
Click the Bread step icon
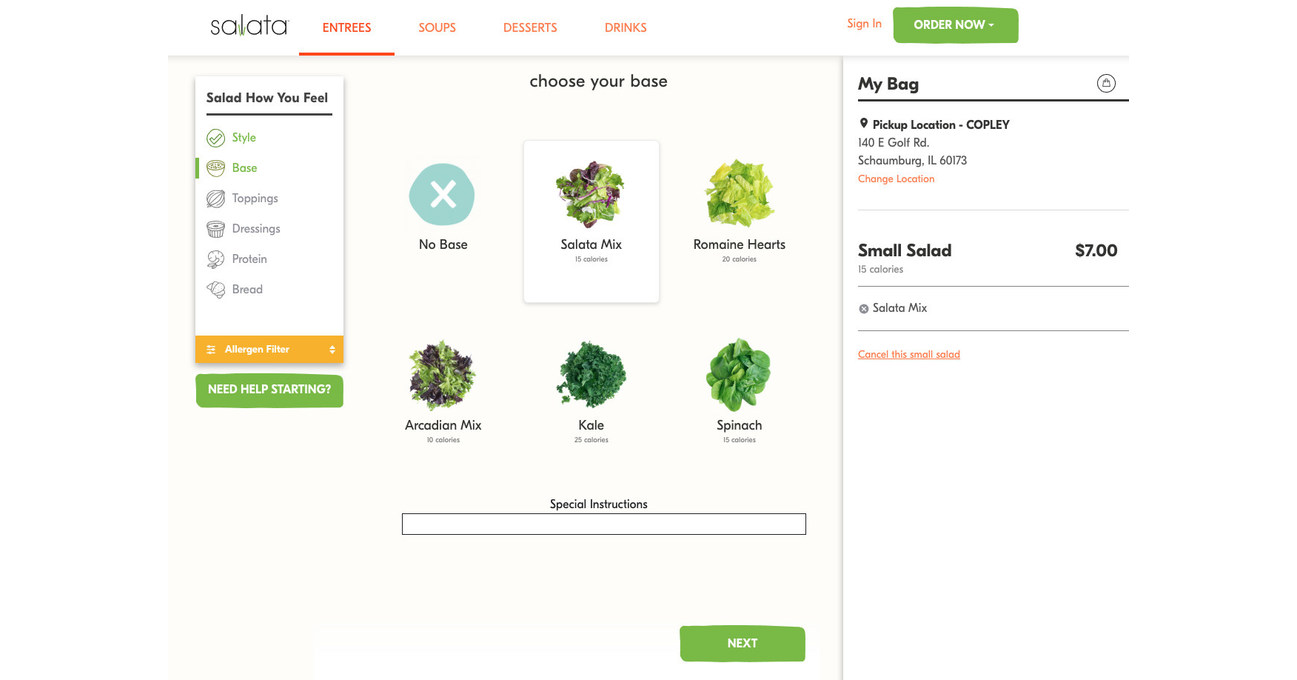pyautogui.click(x=215, y=289)
